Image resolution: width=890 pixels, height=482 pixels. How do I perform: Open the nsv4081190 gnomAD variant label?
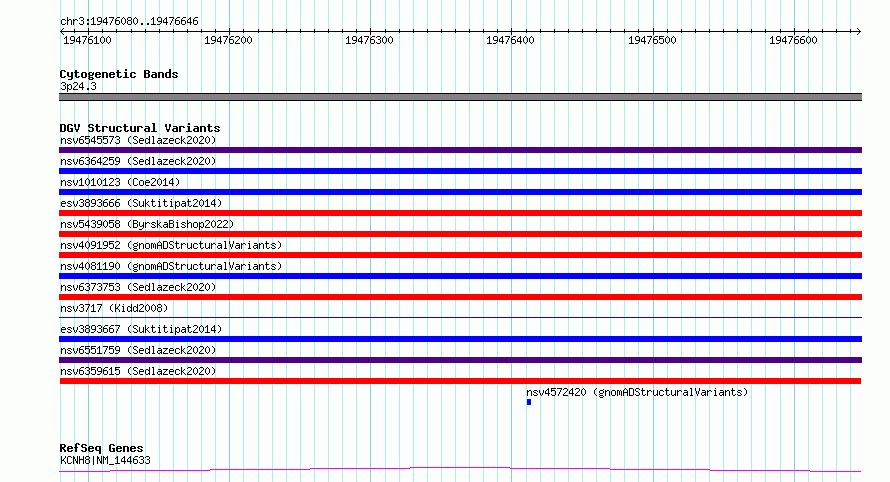171,266
